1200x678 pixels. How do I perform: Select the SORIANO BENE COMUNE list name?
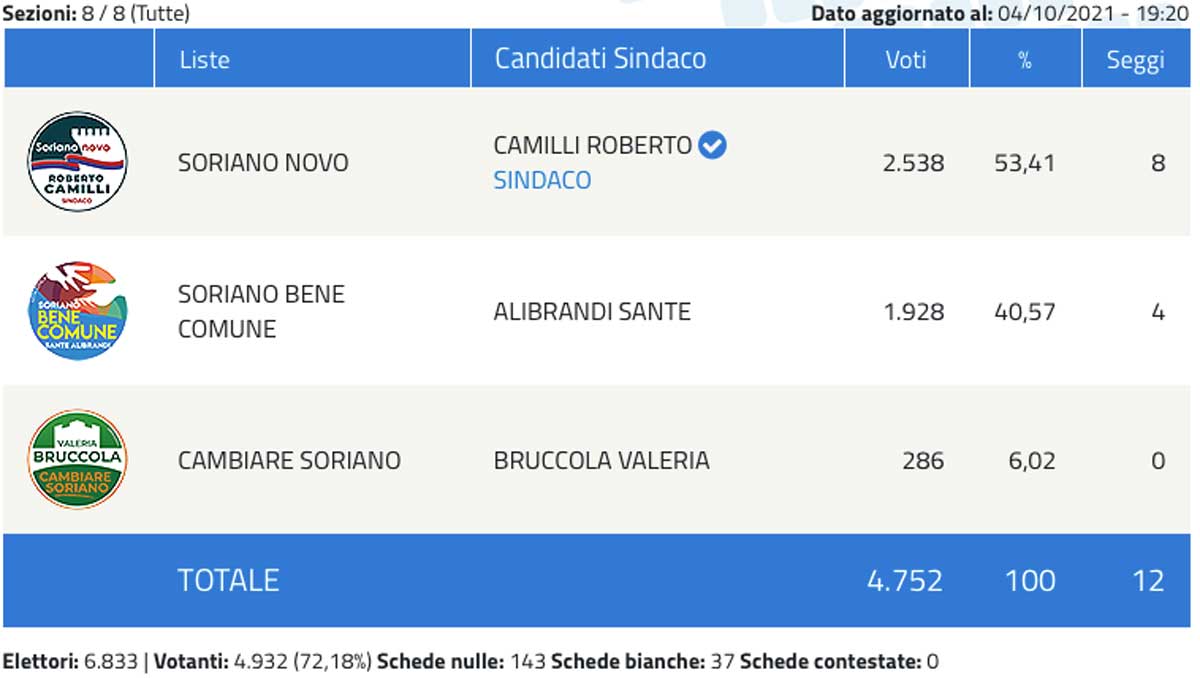point(261,311)
